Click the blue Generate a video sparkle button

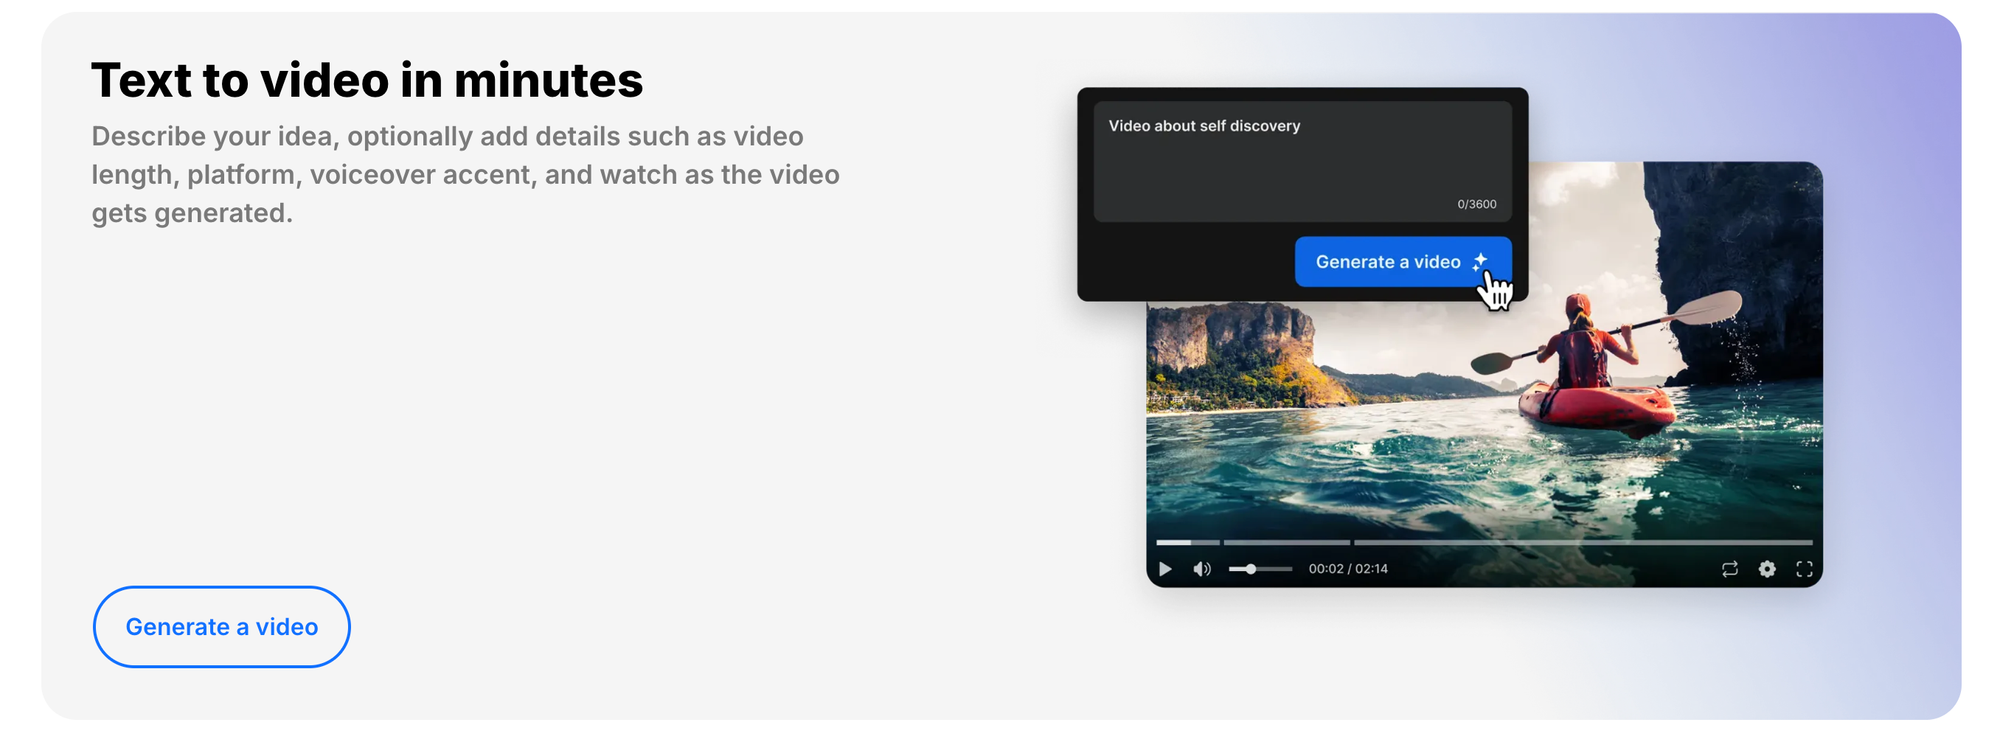pyautogui.click(x=1403, y=262)
